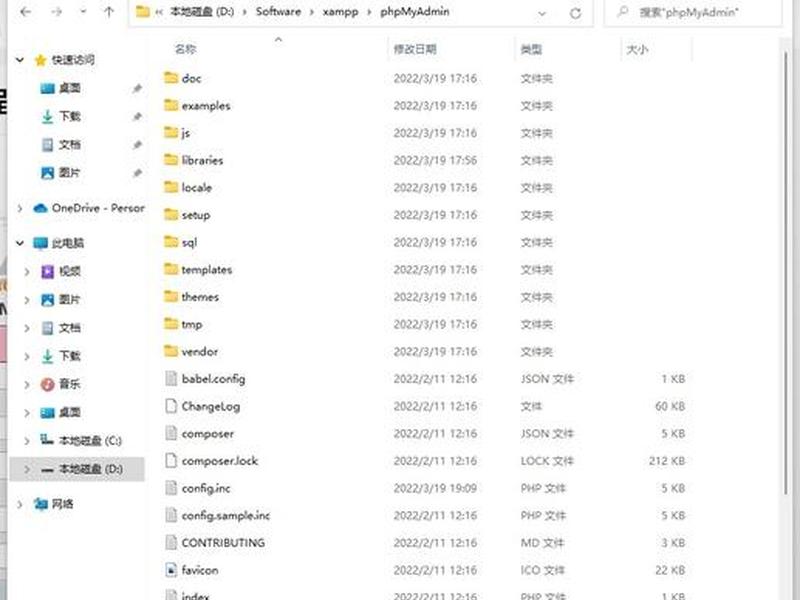Go up one folder level arrow
800x600 pixels.
pyautogui.click(x=109, y=12)
